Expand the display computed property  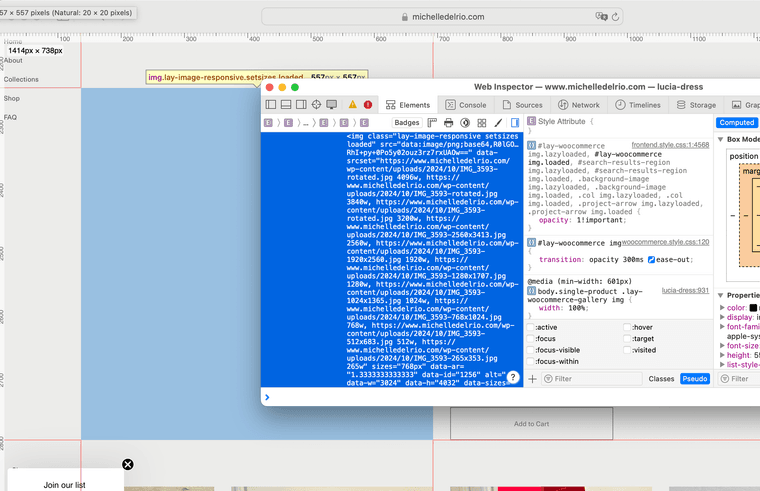point(722,317)
